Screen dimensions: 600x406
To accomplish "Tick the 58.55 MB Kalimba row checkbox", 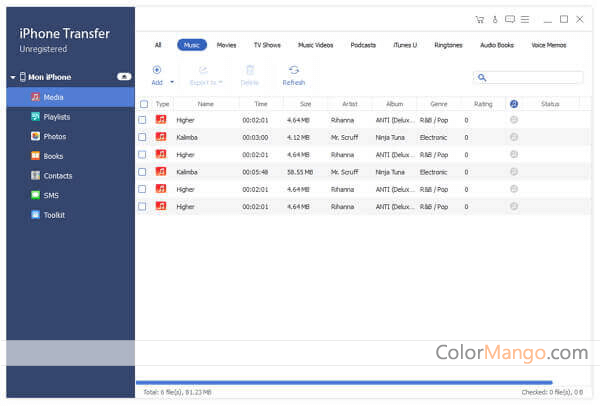I will point(143,172).
